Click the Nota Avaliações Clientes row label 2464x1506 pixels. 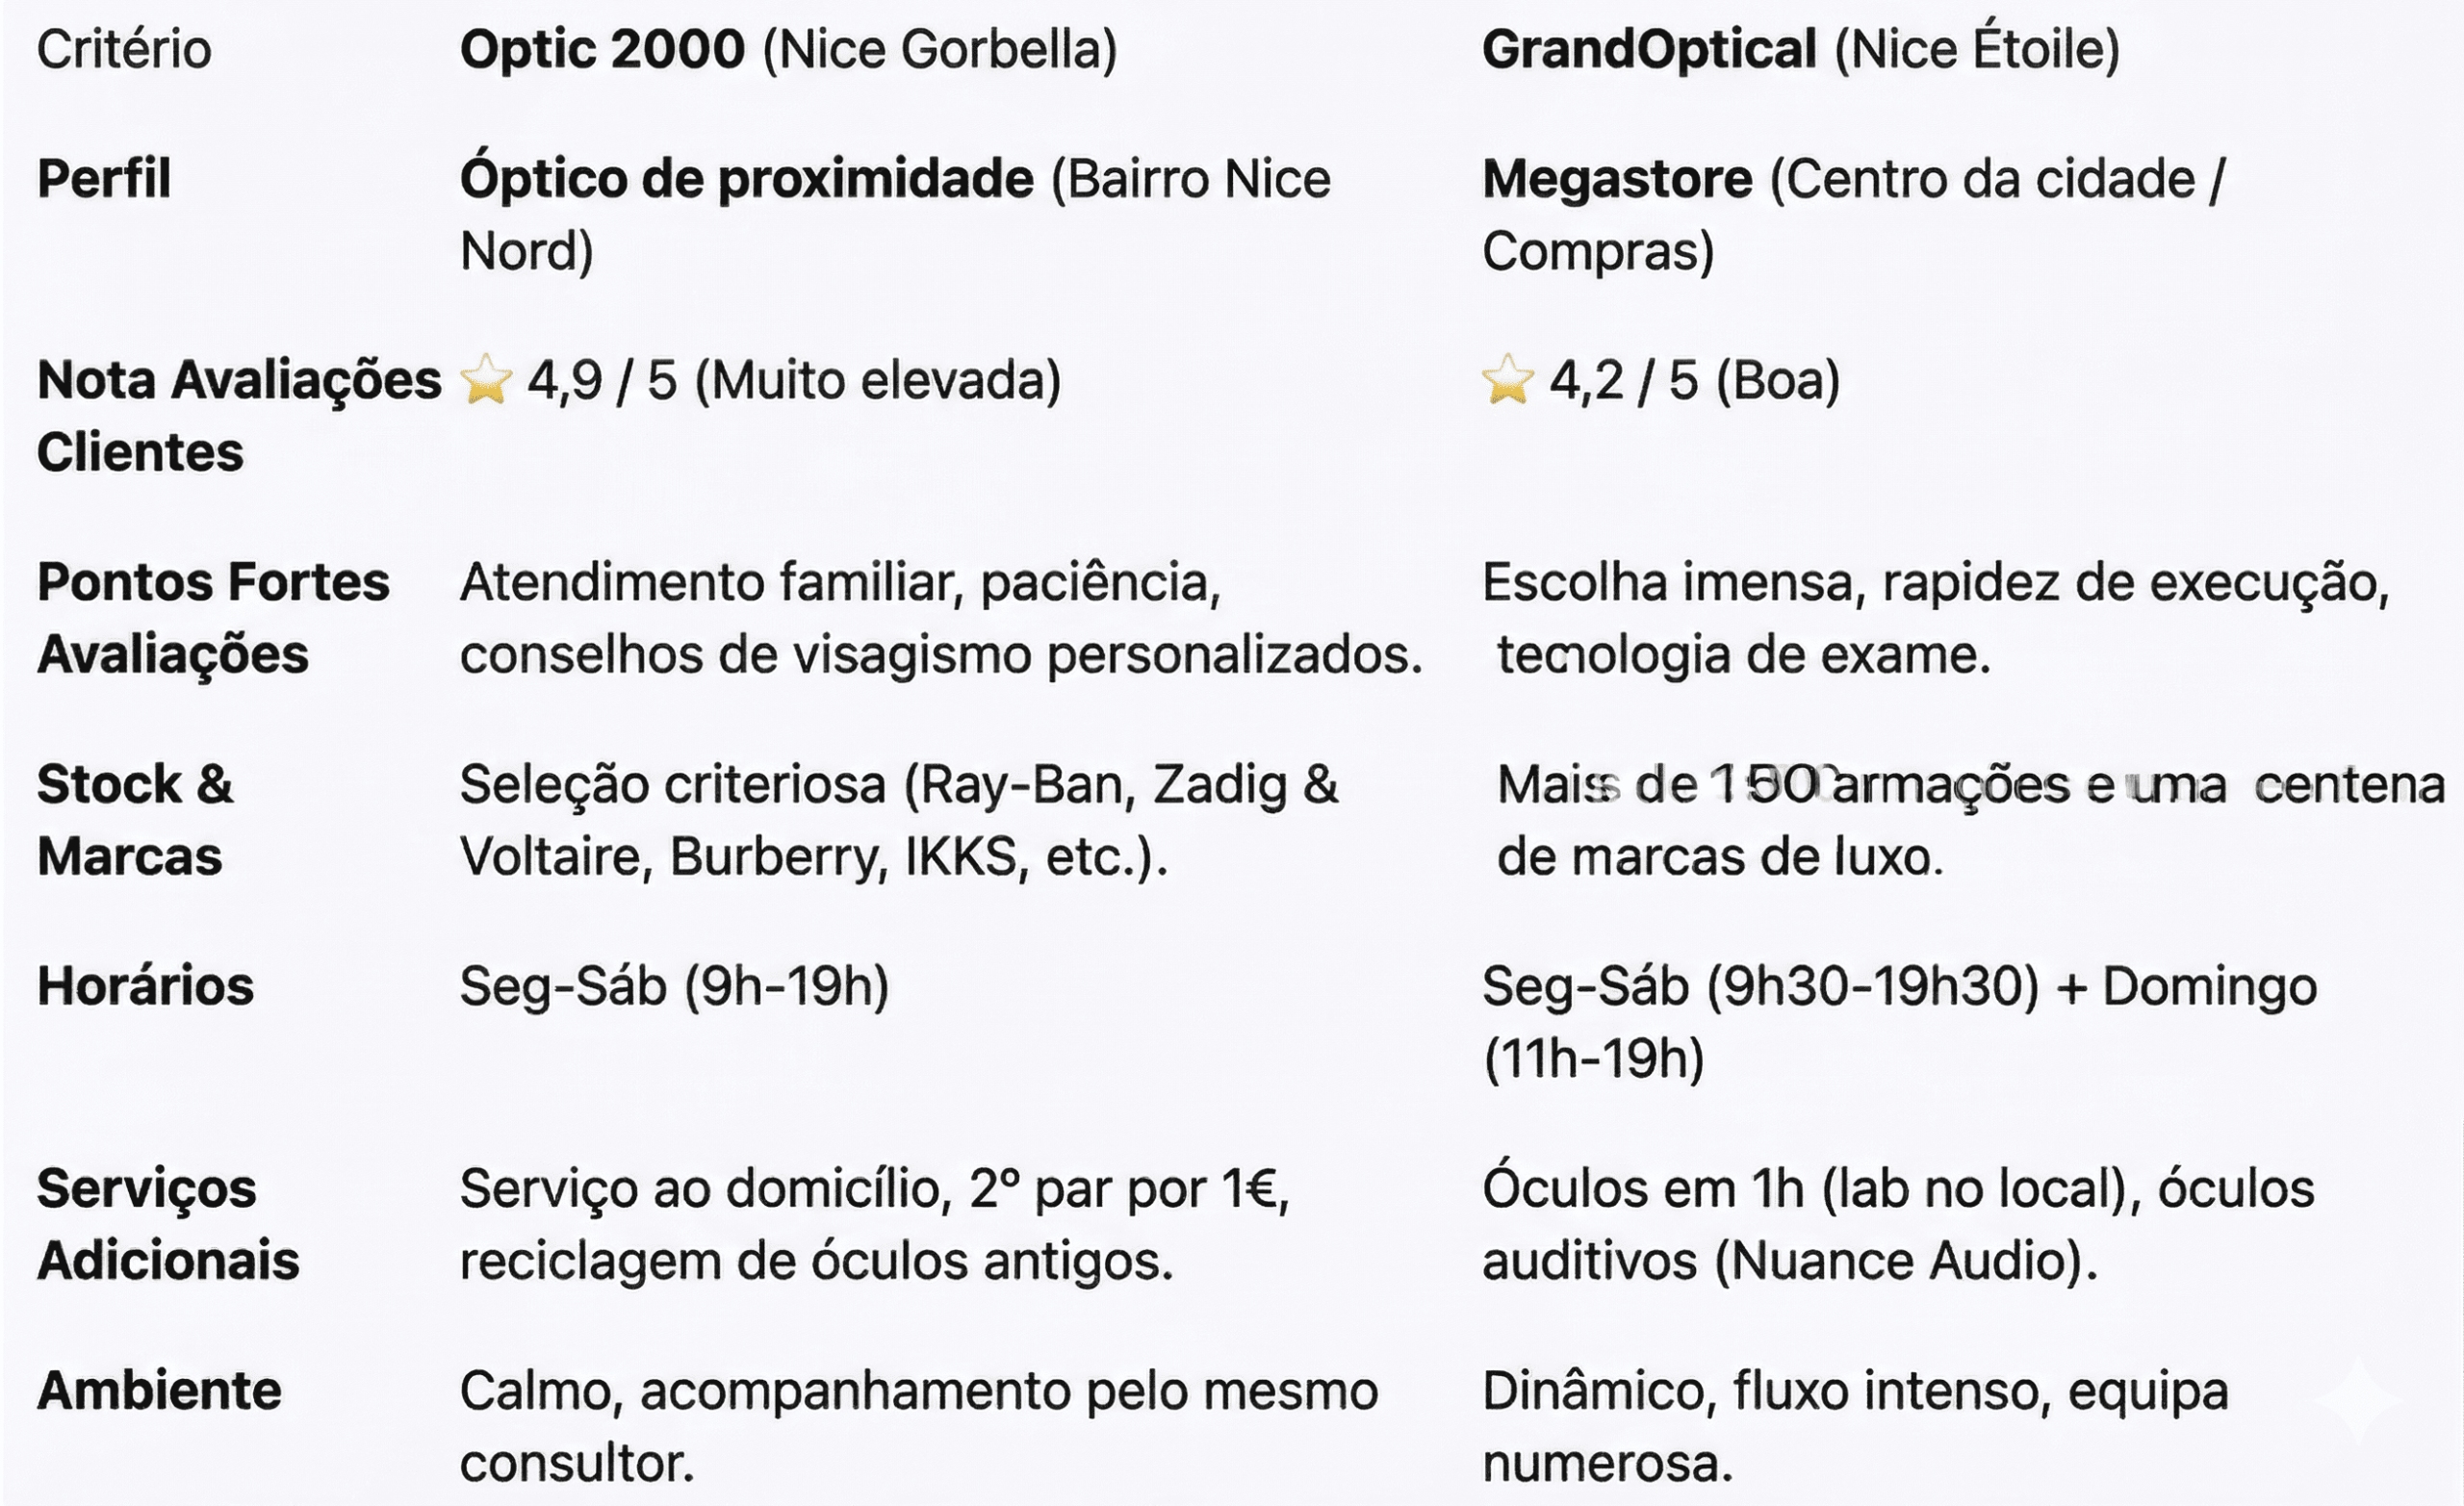click(238, 416)
